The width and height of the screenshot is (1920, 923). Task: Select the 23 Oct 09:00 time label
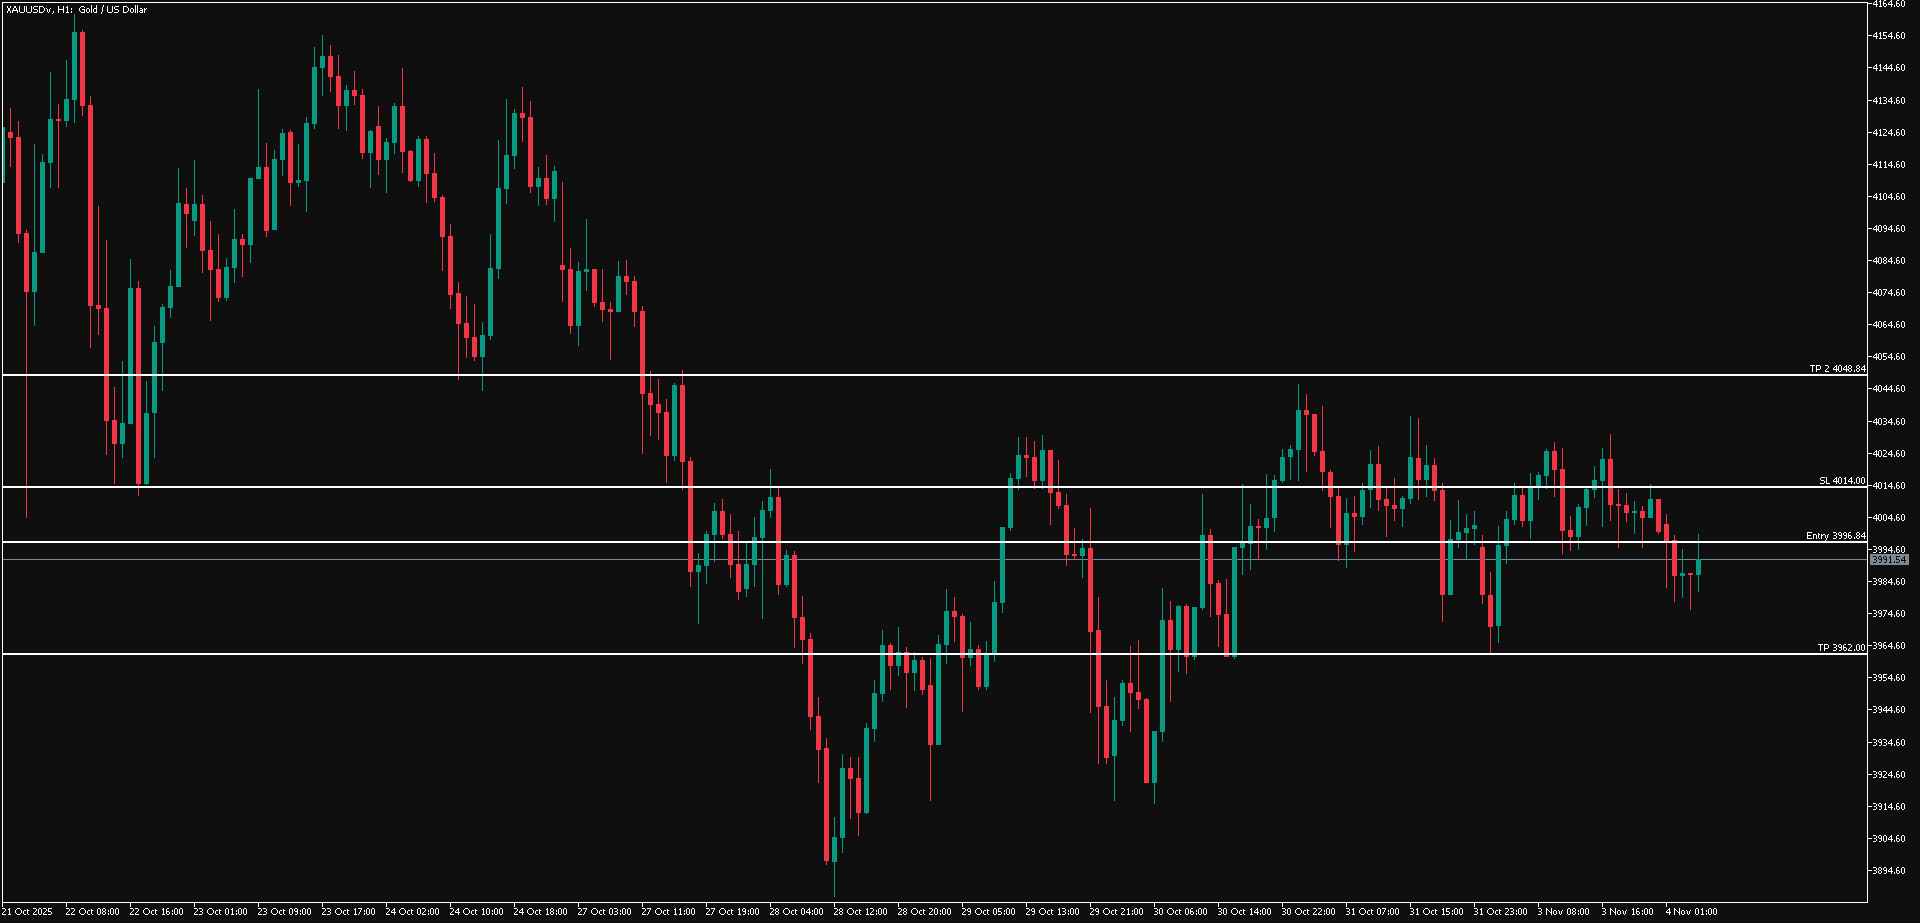pos(284,912)
